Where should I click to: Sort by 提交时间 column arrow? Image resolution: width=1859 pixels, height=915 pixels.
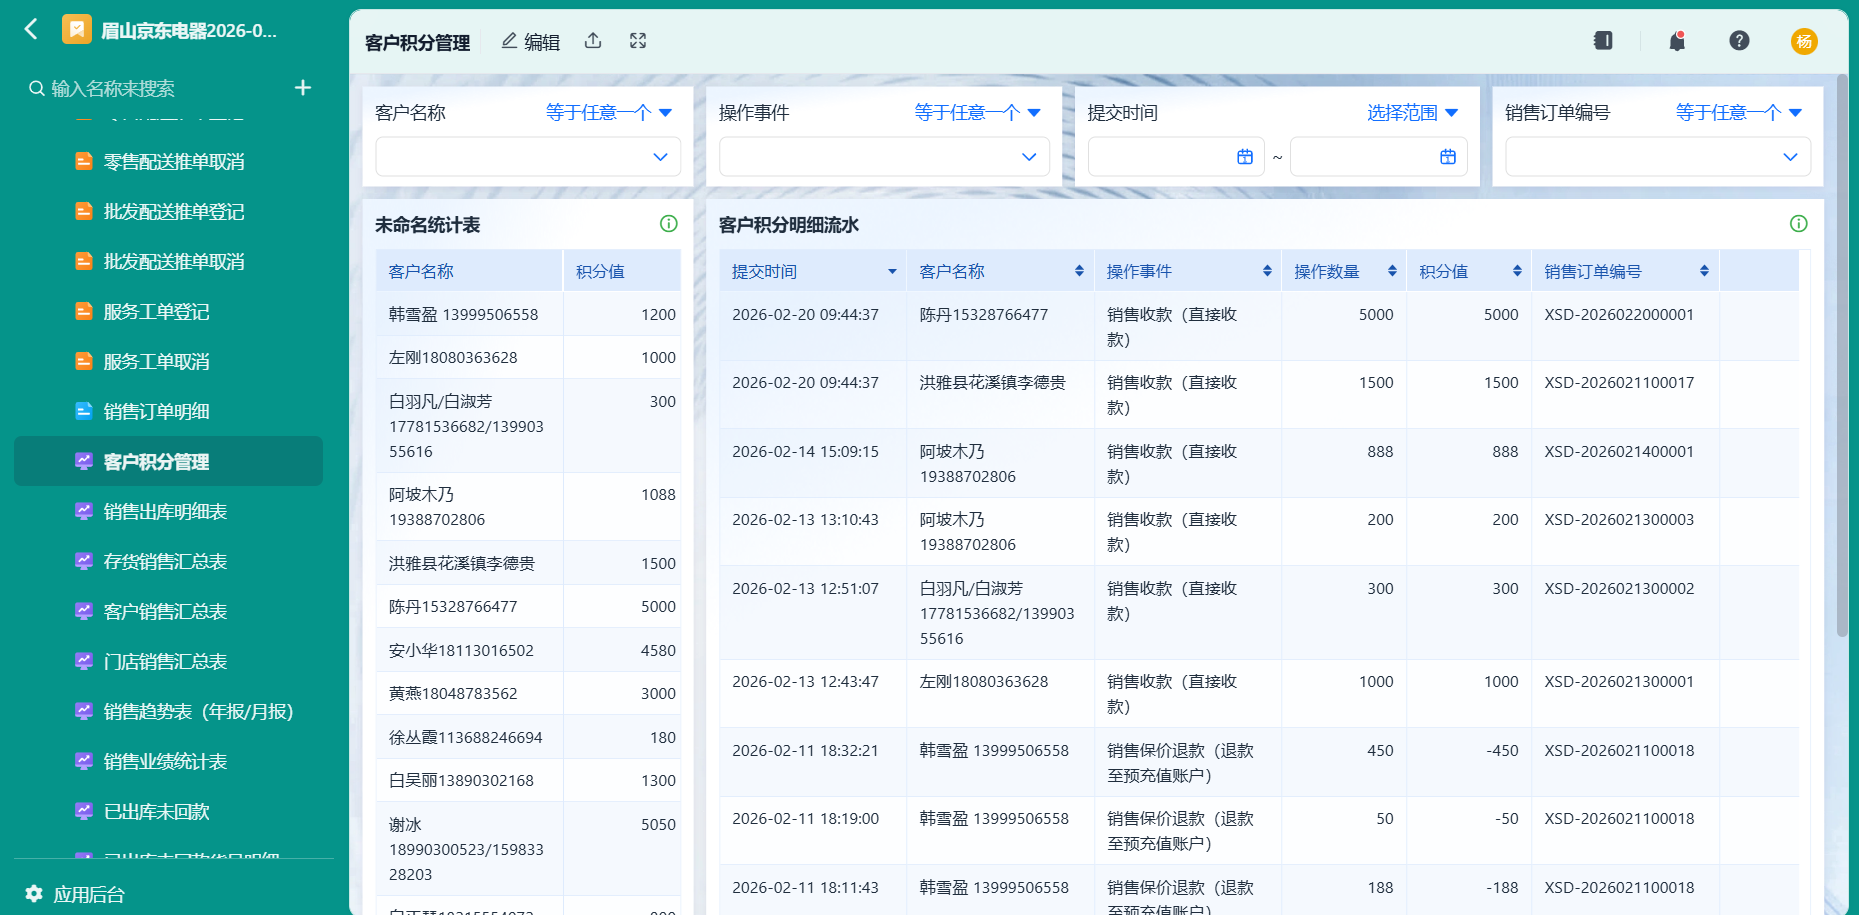coord(892,272)
